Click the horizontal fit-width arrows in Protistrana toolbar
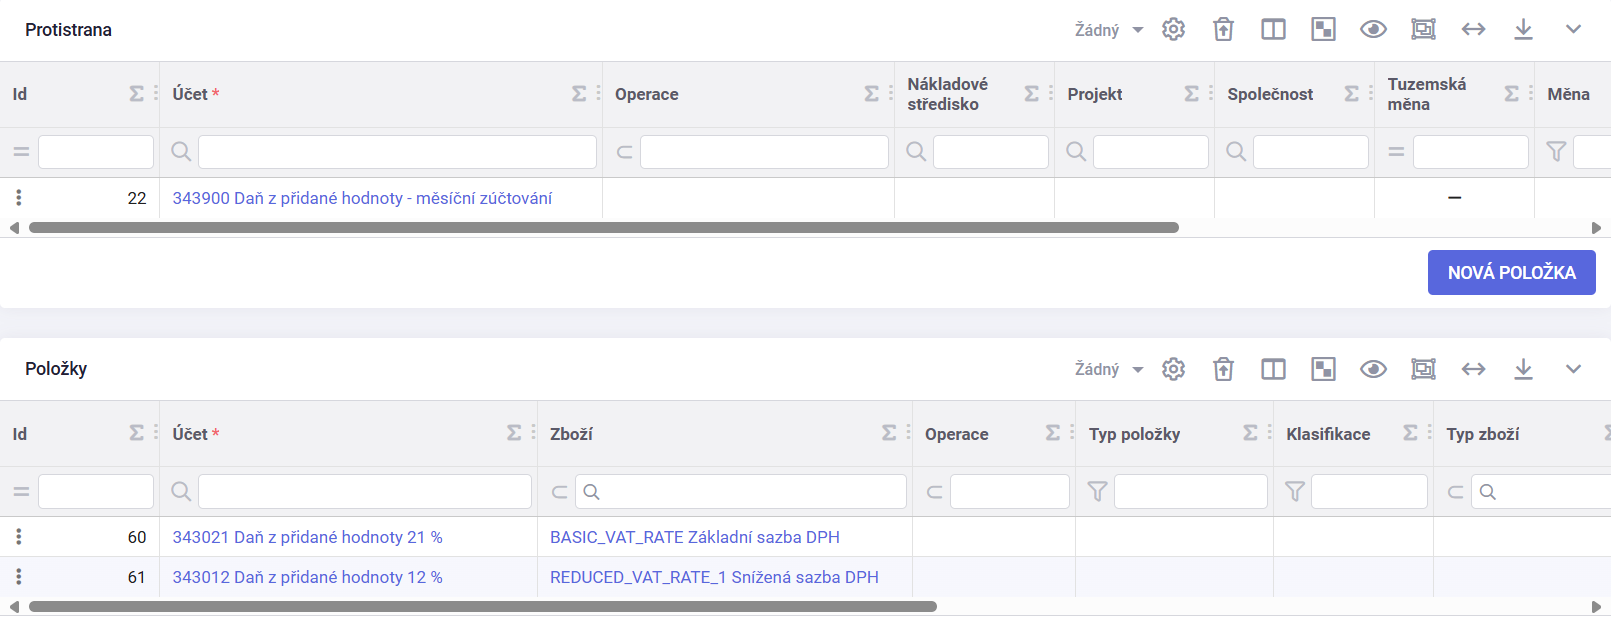Screen dimensions: 1611x617 [x=1473, y=30]
